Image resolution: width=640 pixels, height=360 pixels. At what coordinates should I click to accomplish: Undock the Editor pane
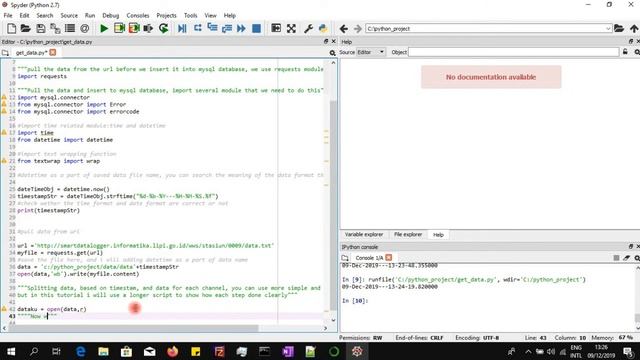pyautogui.click(x=326, y=41)
